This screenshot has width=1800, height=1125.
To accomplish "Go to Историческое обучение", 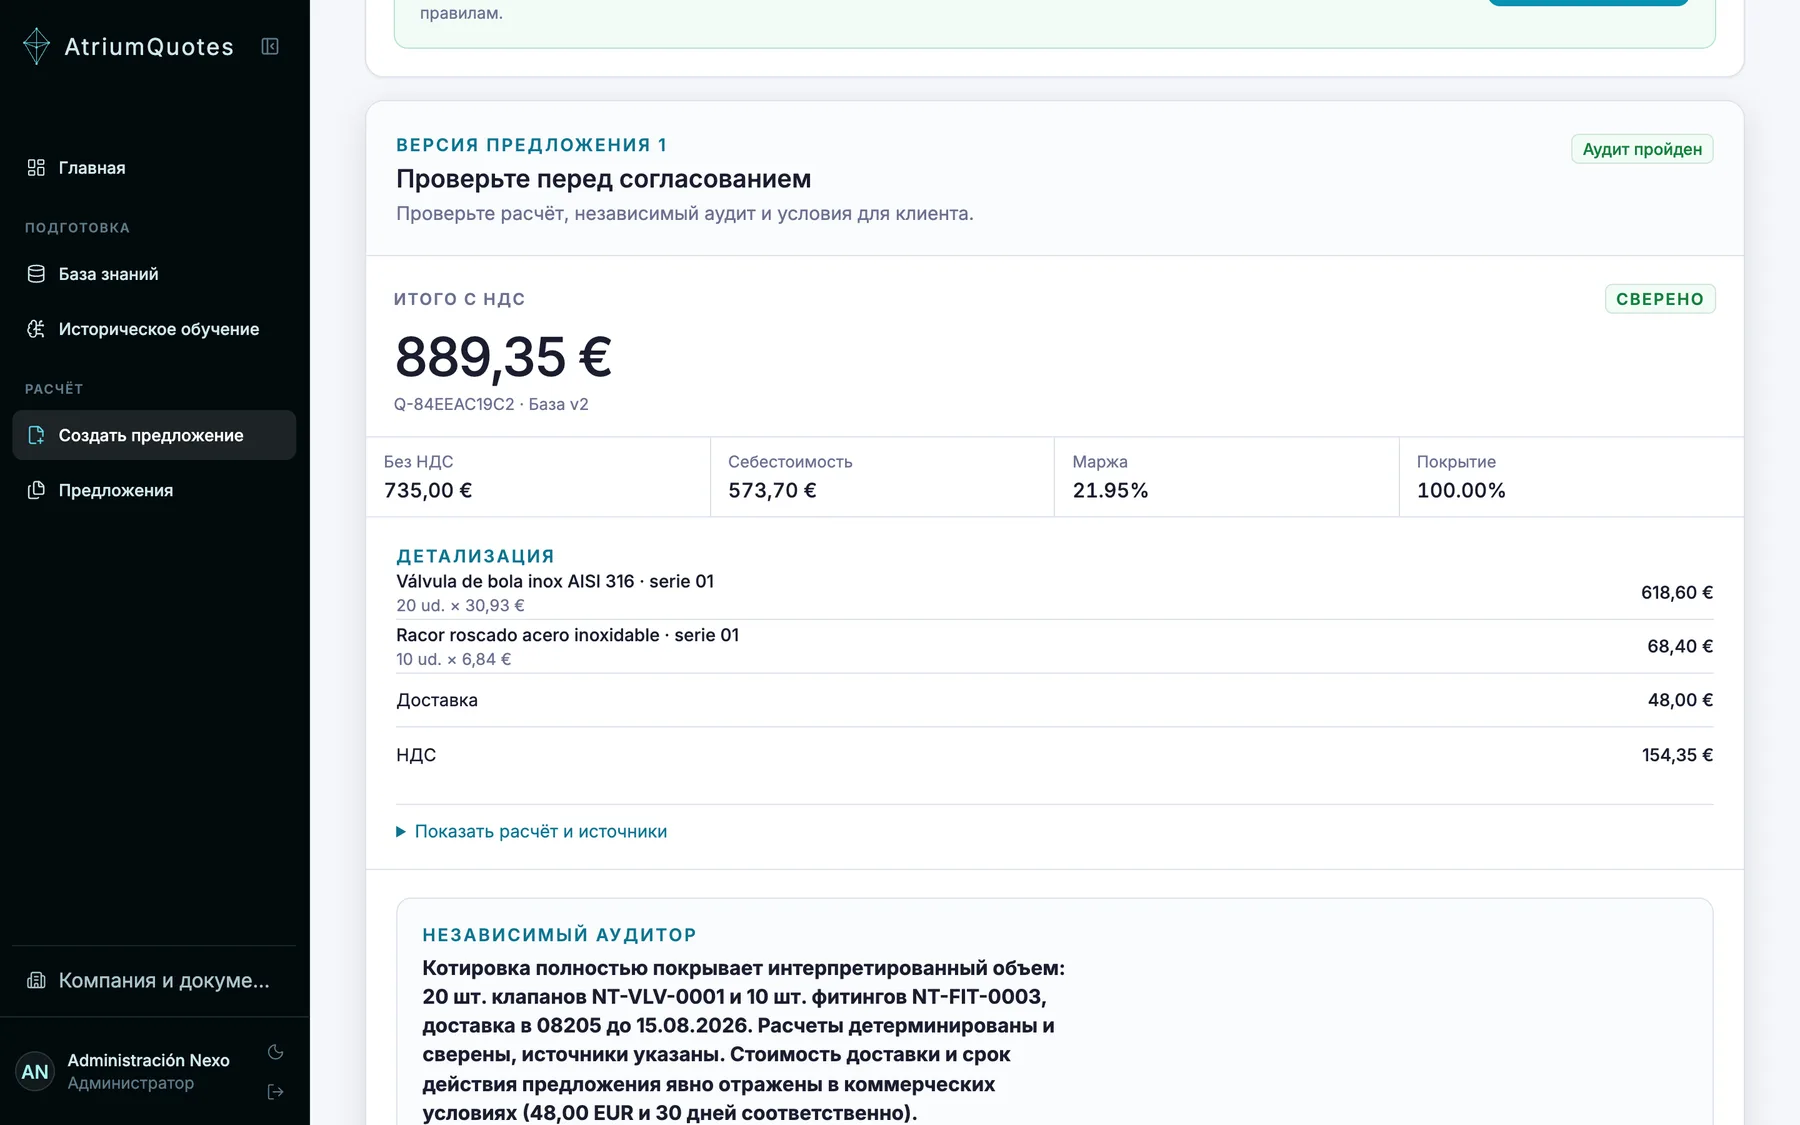I will pyautogui.click(x=154, y=329).
